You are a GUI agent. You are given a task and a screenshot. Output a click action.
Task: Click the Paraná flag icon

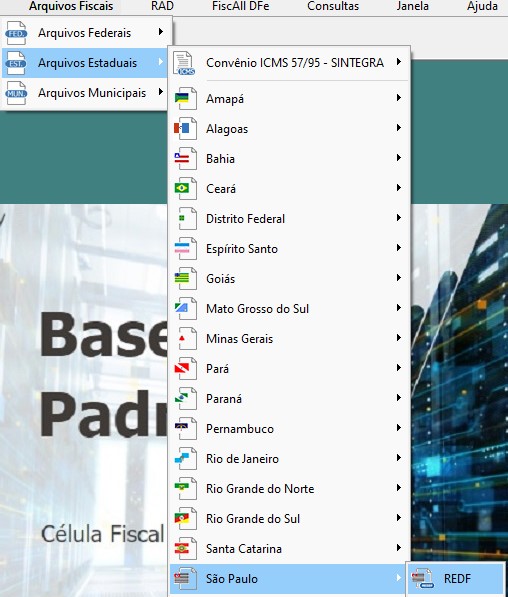pos(185,399)
